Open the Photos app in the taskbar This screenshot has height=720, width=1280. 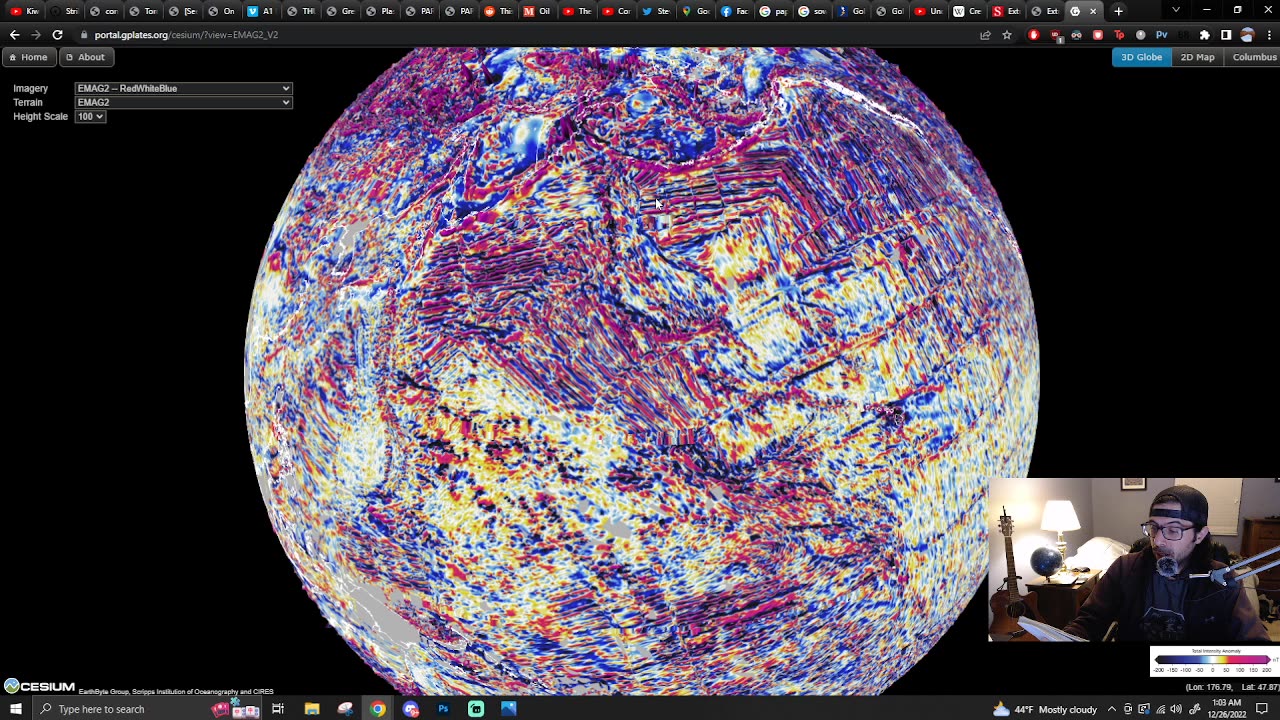coord(509,709)
